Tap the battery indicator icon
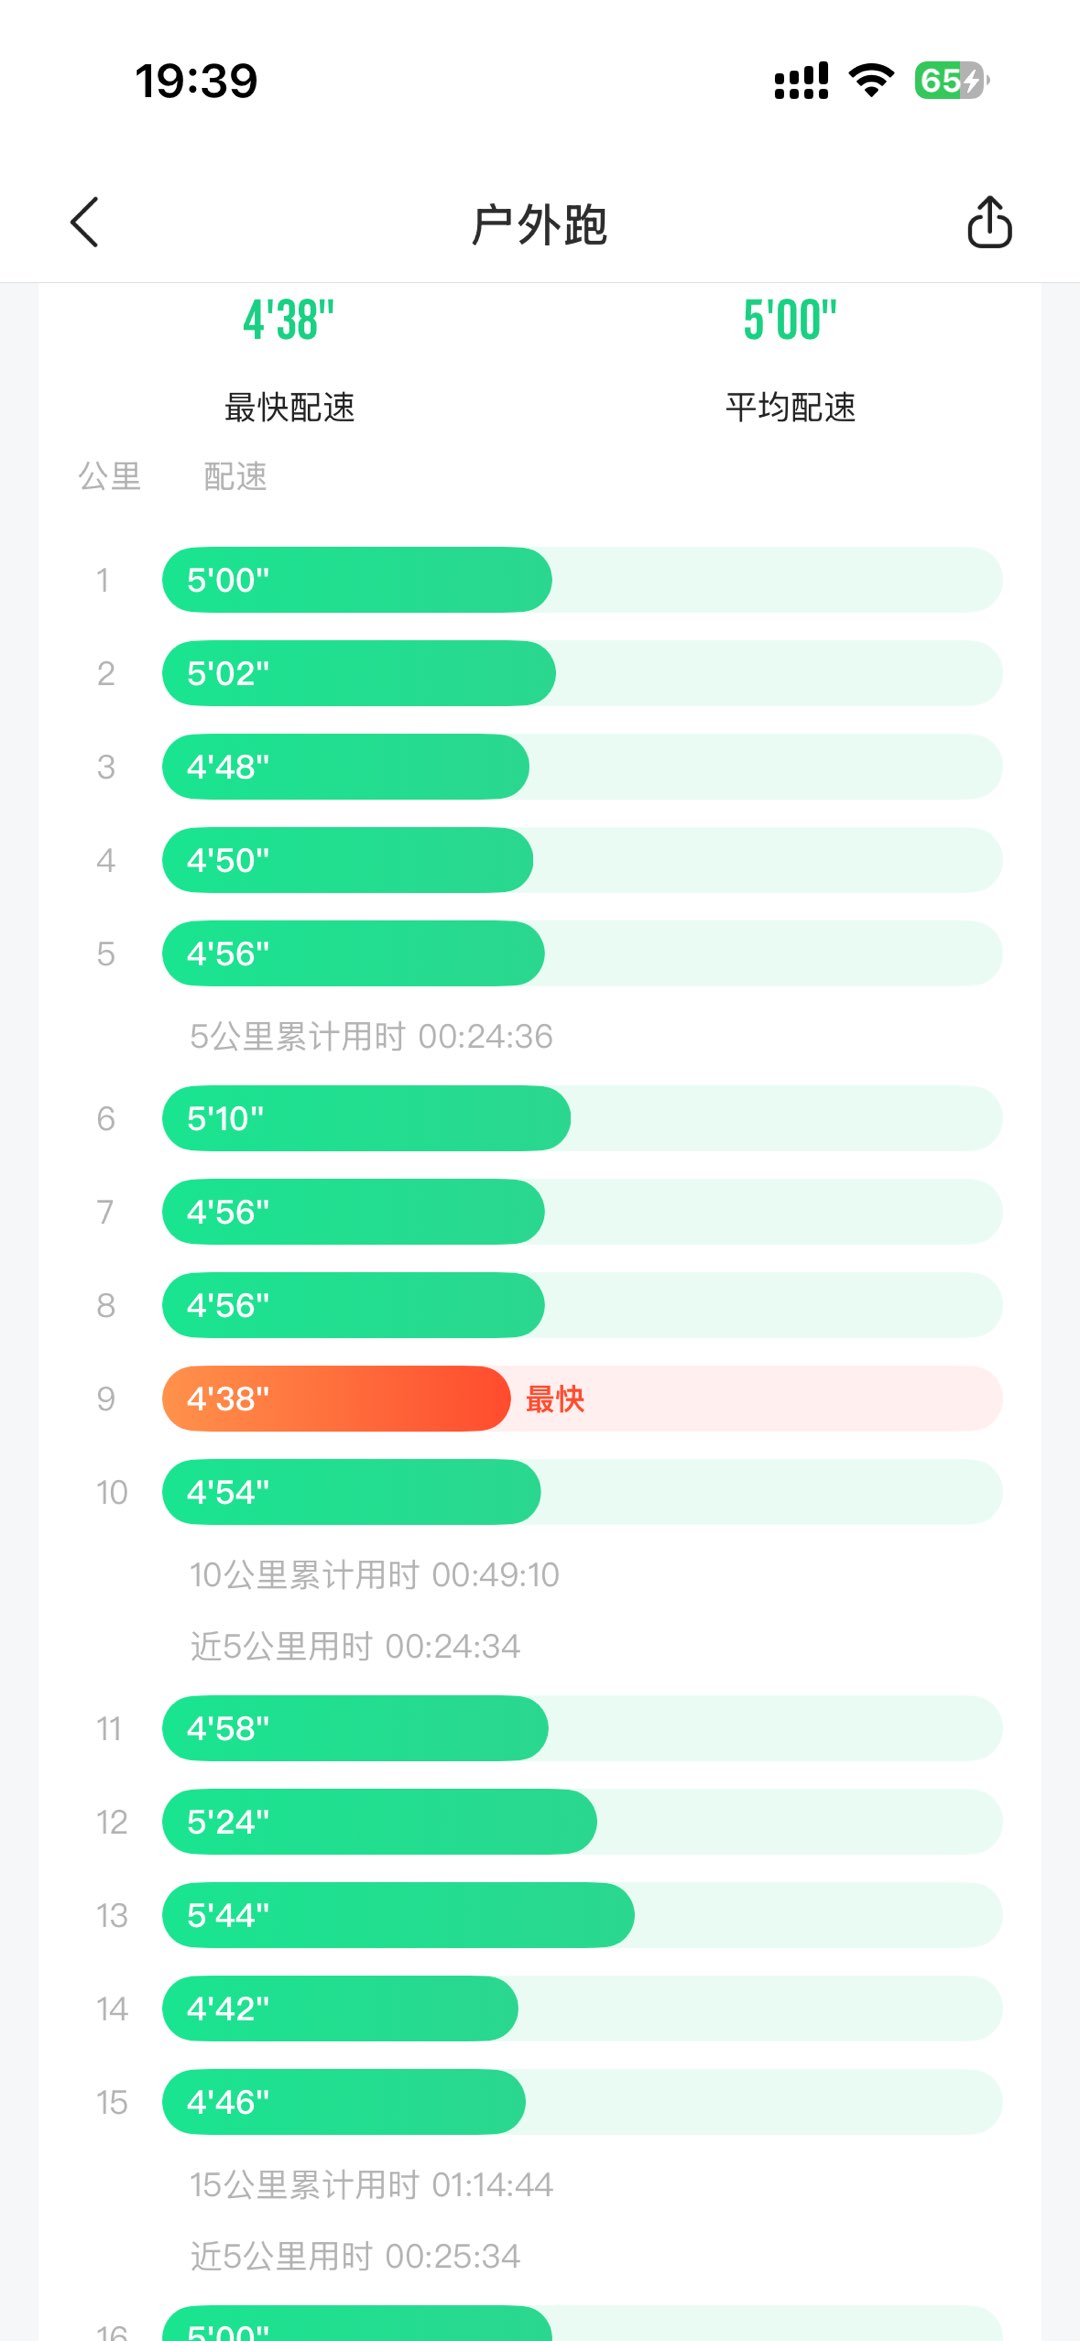Image resolution: width=1080 pixels, height=2341 pixels. [x=951, y=80]
